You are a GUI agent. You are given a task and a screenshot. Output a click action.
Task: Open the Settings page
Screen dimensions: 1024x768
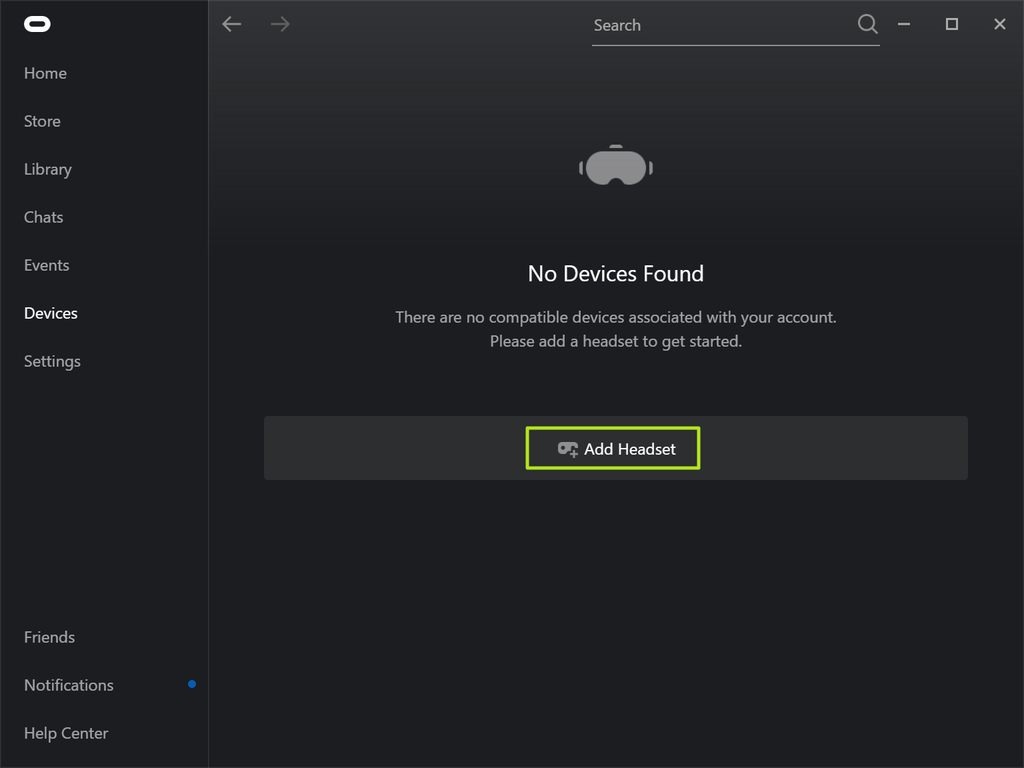coord(52,361)
